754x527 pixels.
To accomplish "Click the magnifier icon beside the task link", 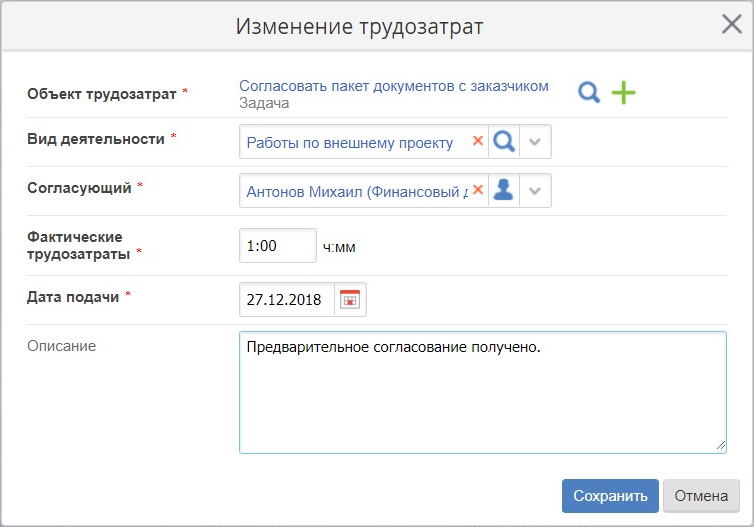I will coord(590,93).
